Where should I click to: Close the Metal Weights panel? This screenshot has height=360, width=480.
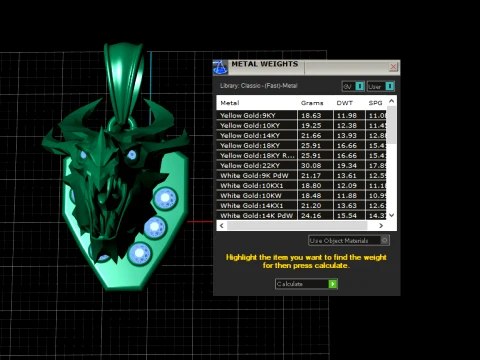coord(393,67)
